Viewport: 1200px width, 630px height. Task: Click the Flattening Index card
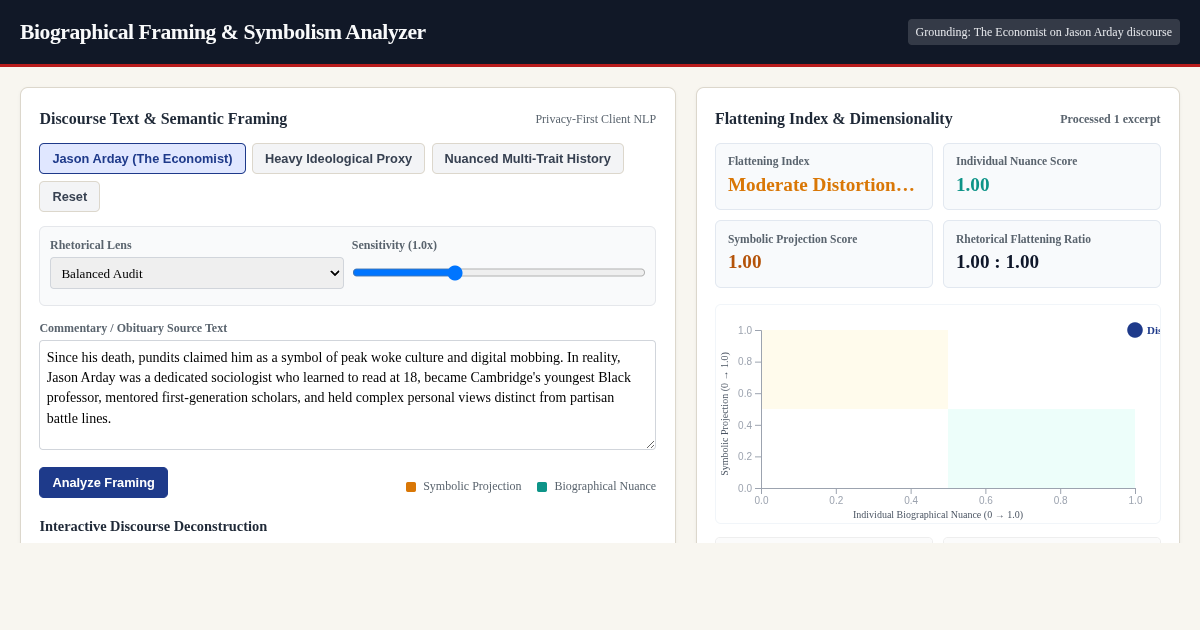pos(824,176)
